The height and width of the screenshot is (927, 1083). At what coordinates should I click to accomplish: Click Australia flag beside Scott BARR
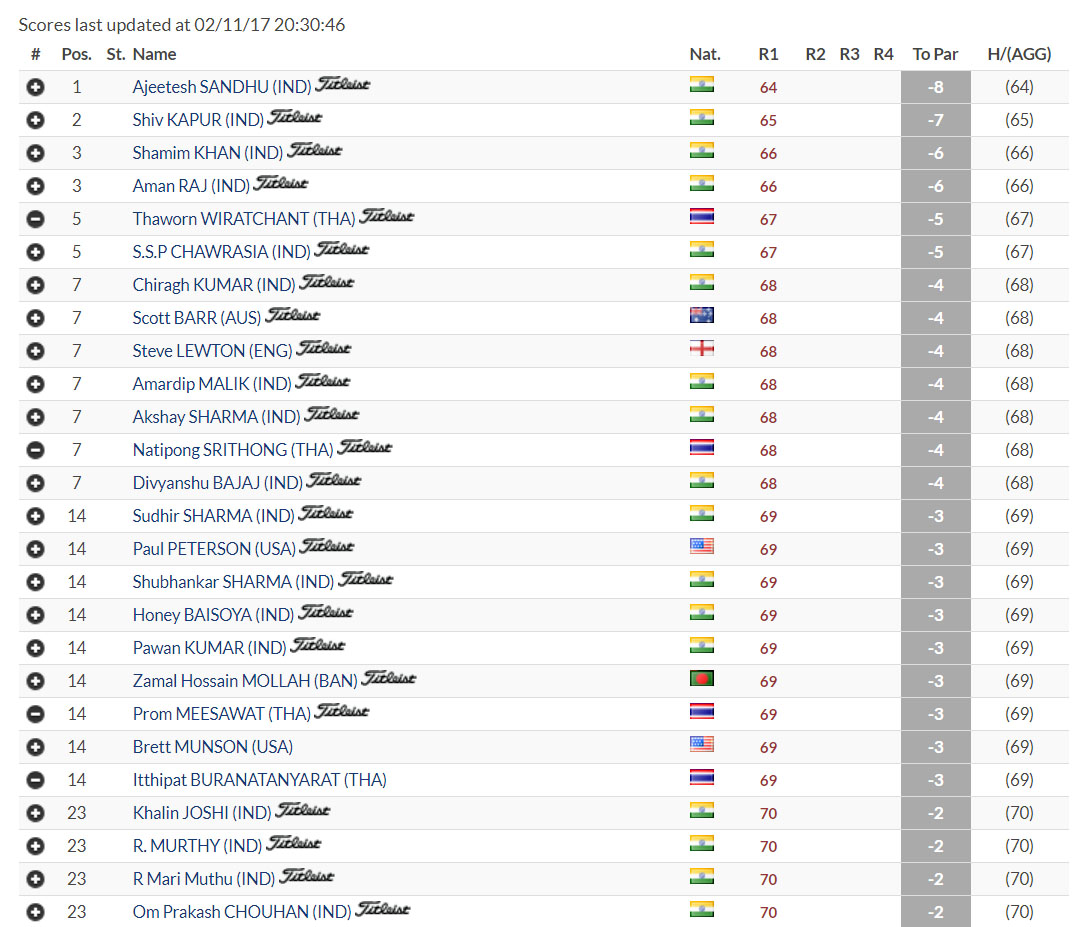(702, 316)
